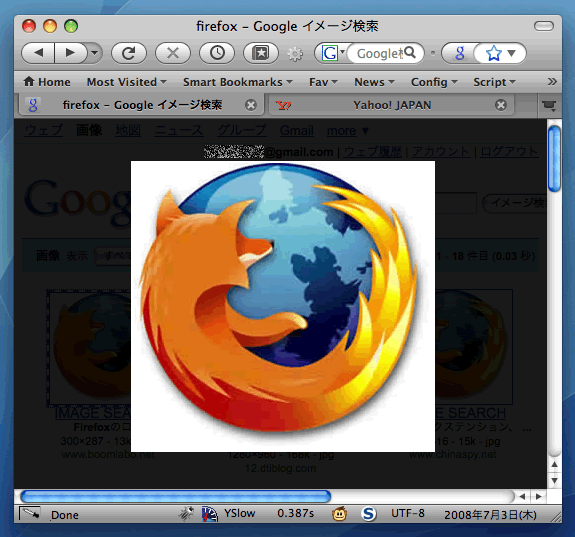Click the dimmed right Firefox thumbnail
Viewport: 575px width, 537px height.
[473, 348]
